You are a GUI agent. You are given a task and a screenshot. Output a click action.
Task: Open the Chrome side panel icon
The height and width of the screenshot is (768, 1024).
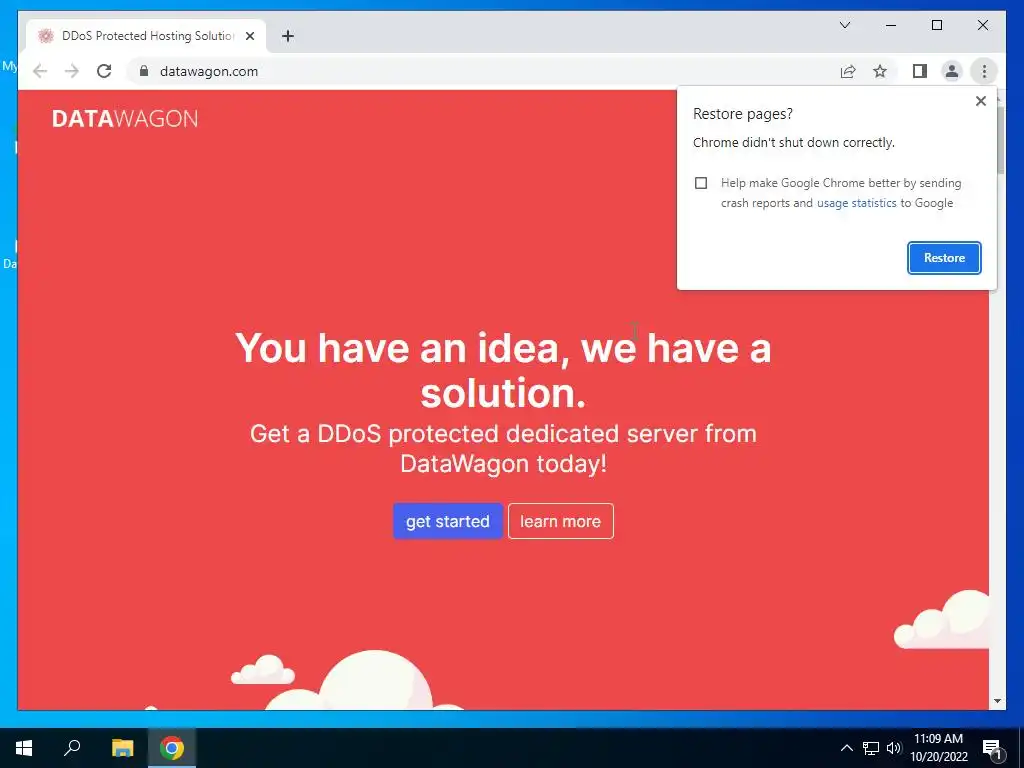920,71
